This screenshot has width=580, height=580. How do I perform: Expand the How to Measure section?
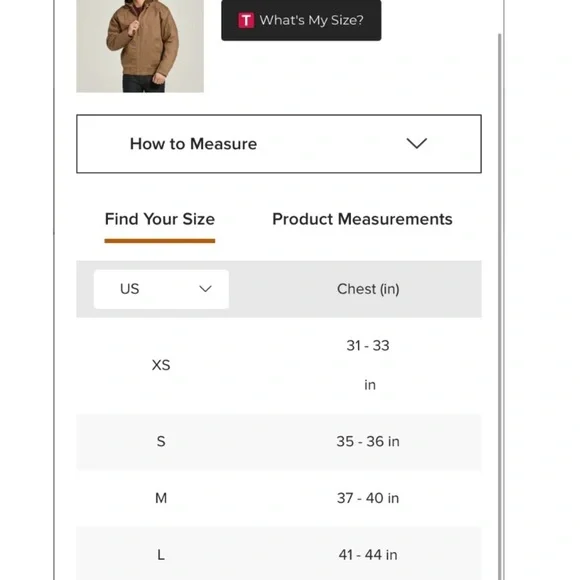pos(279,144)
